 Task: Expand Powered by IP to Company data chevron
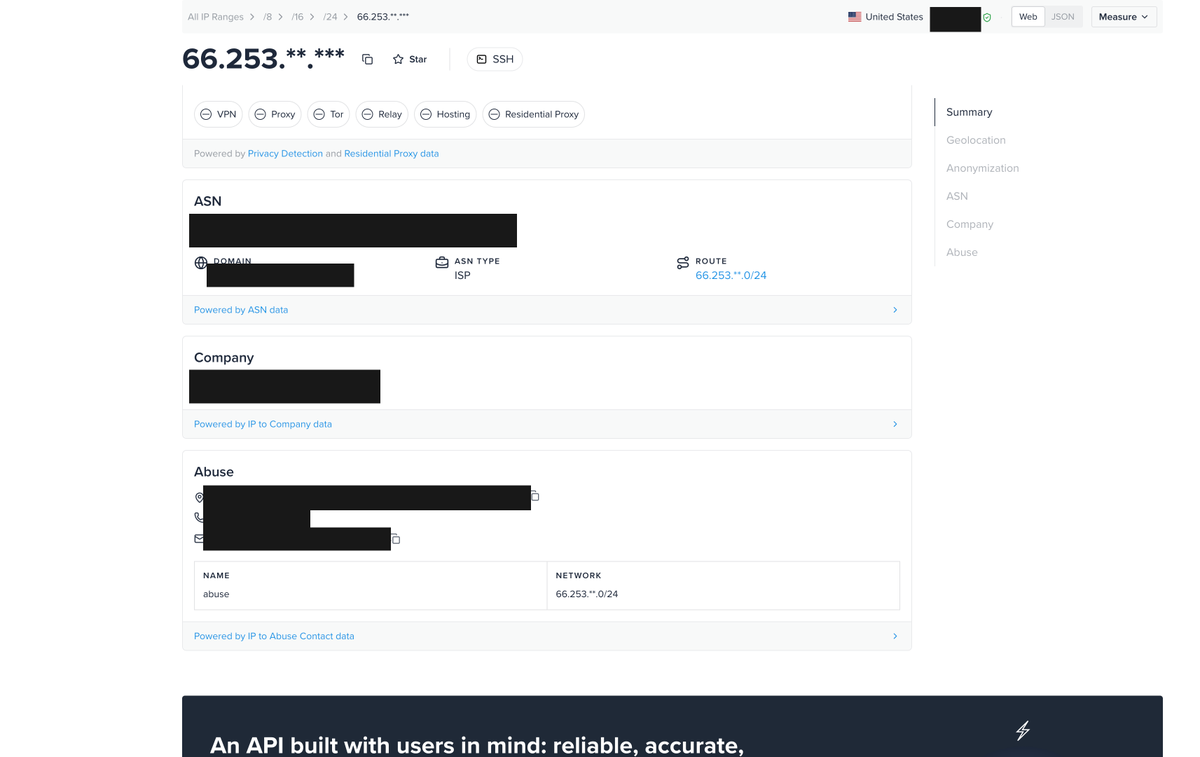pos(895,424)
